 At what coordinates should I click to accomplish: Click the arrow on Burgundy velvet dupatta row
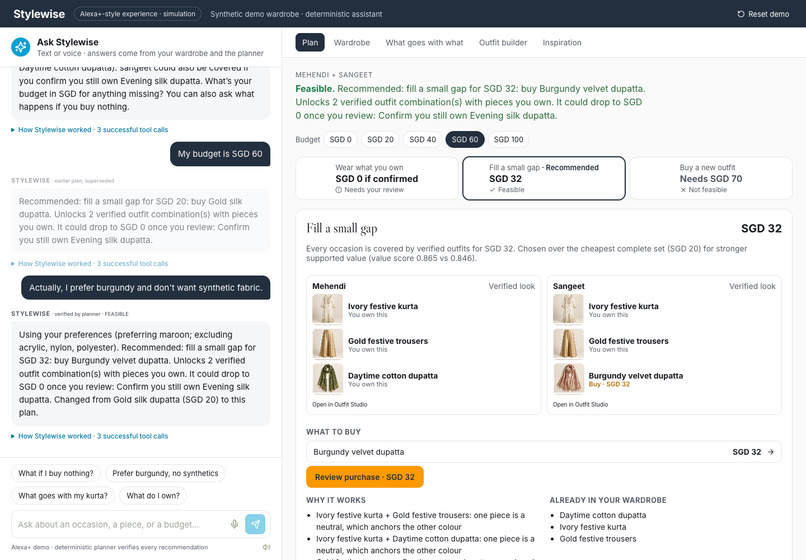coord(771,452)
